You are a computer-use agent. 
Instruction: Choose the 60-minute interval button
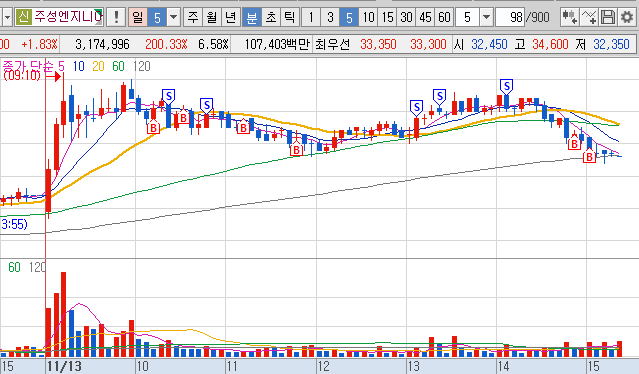444,18
